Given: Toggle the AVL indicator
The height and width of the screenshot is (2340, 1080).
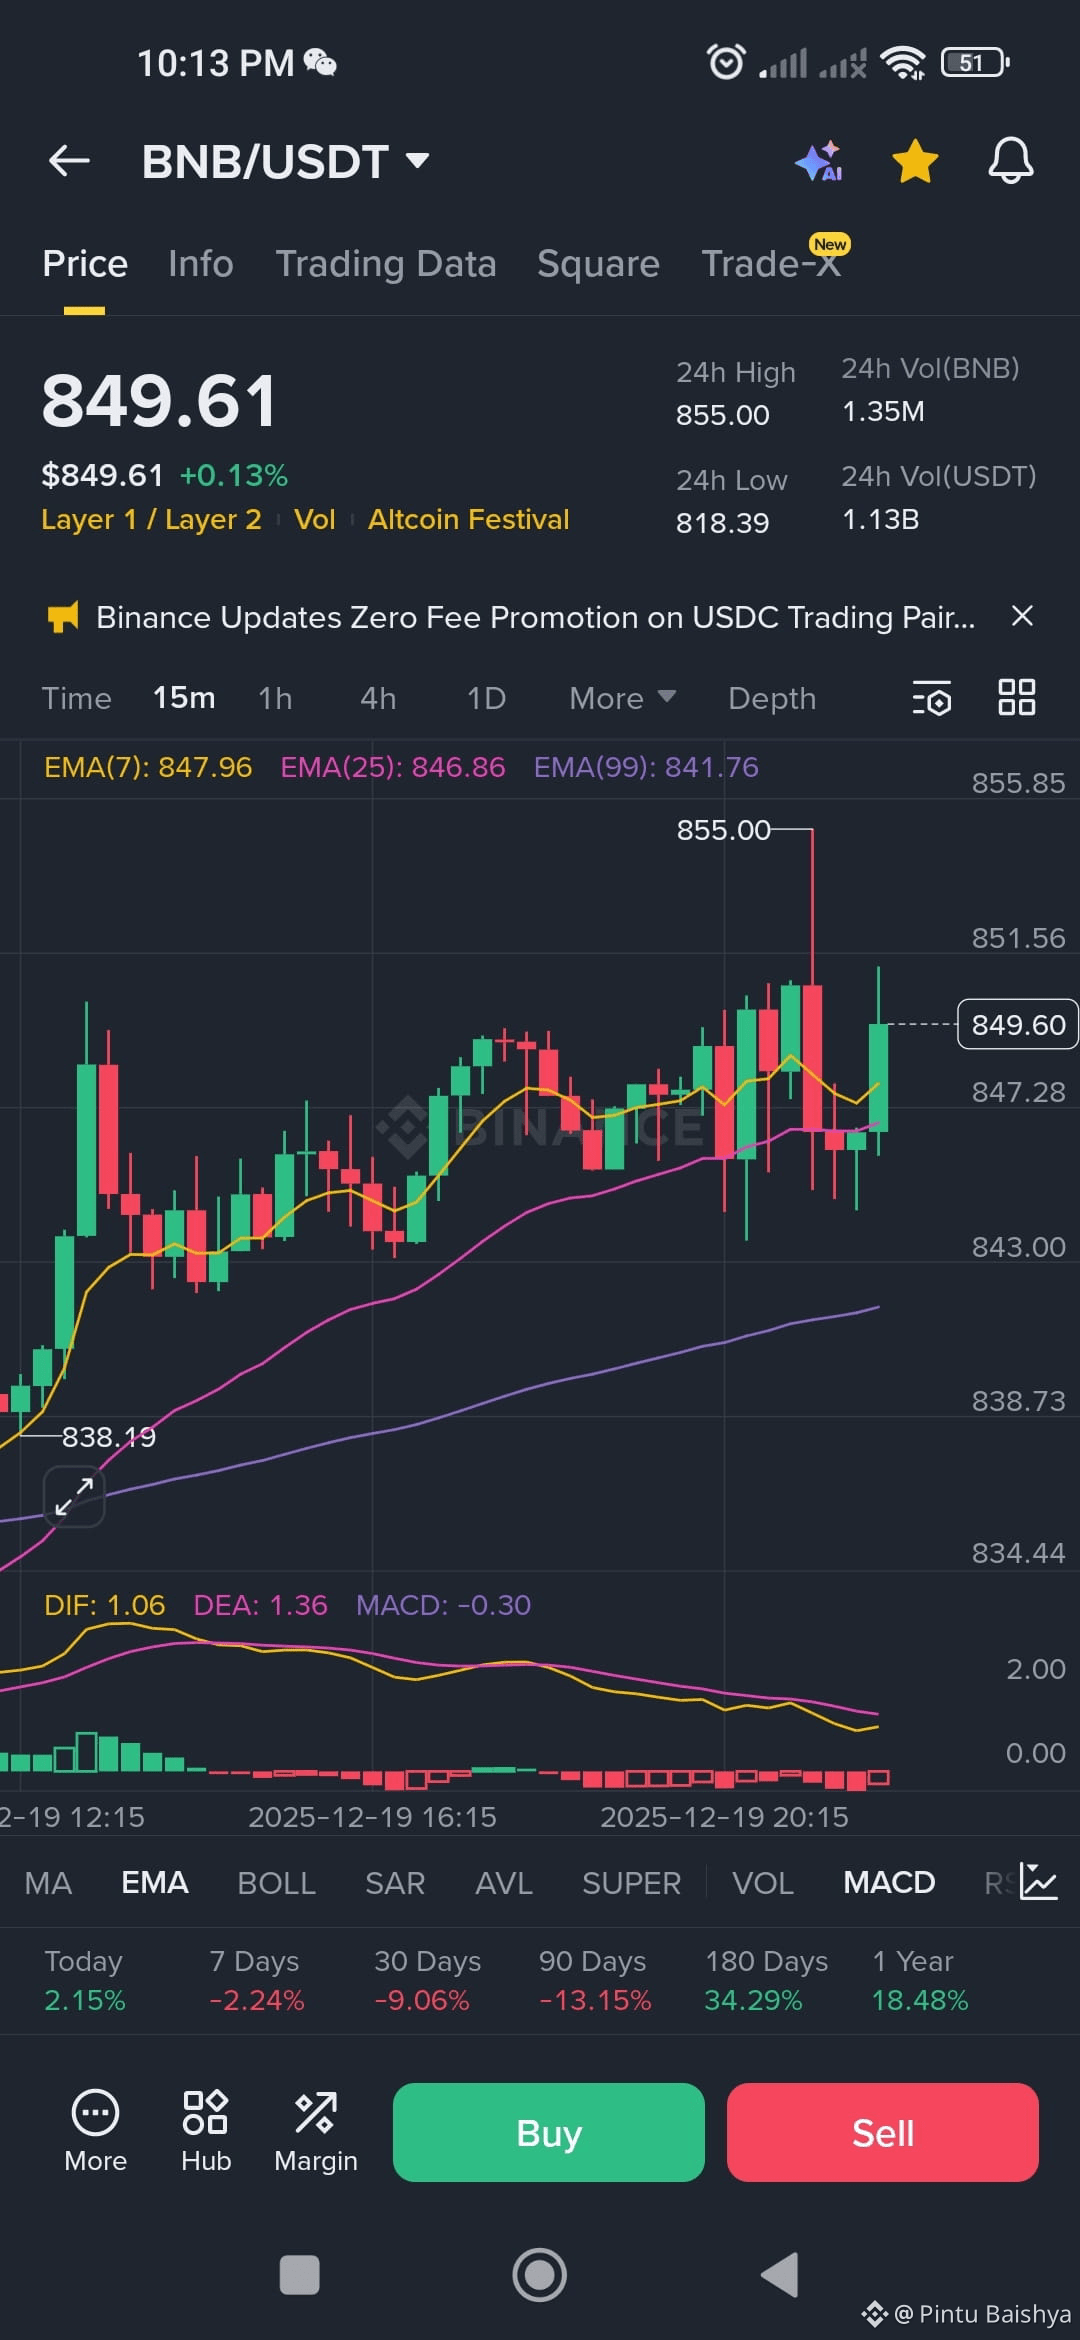Looking at the screenshot, I should [x=504, y=1883].
